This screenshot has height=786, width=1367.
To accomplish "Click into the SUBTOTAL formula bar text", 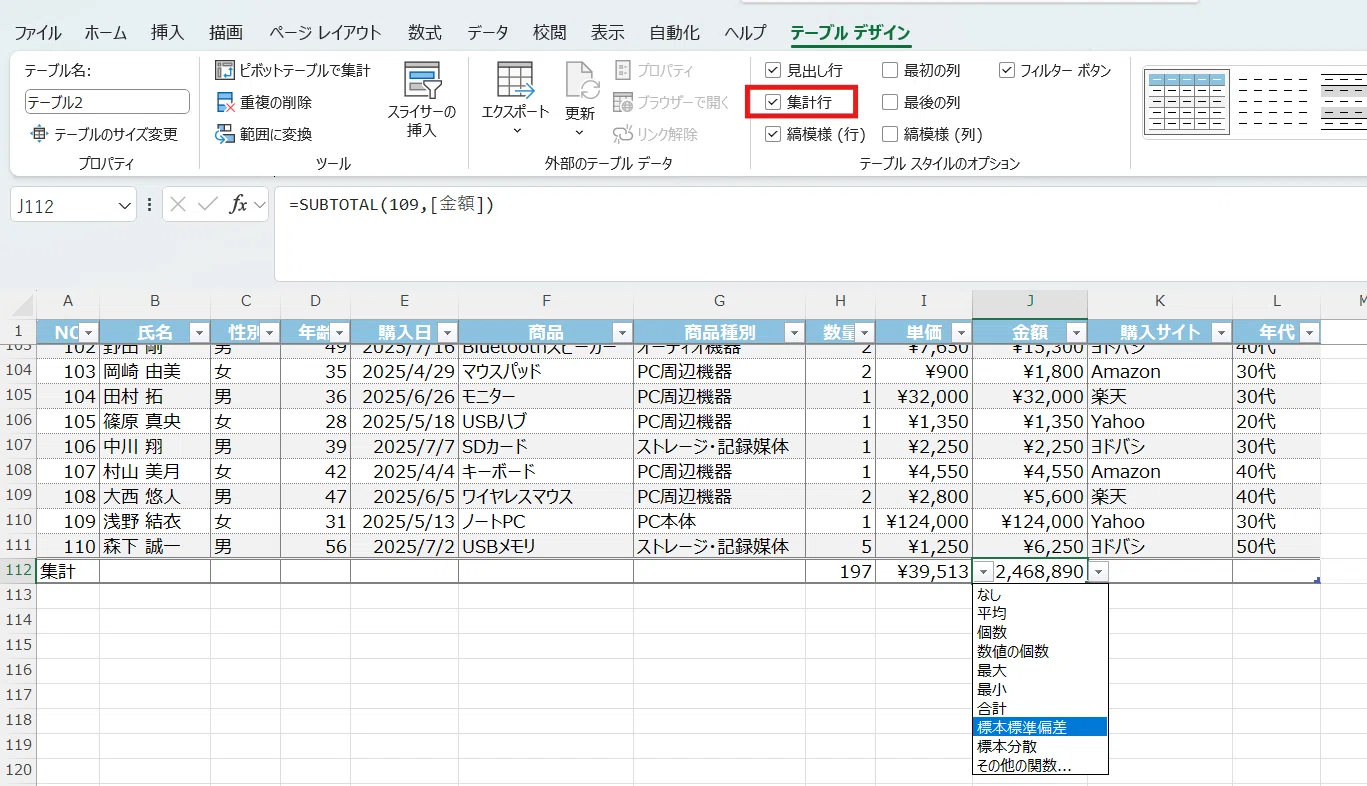I will 392,204.
